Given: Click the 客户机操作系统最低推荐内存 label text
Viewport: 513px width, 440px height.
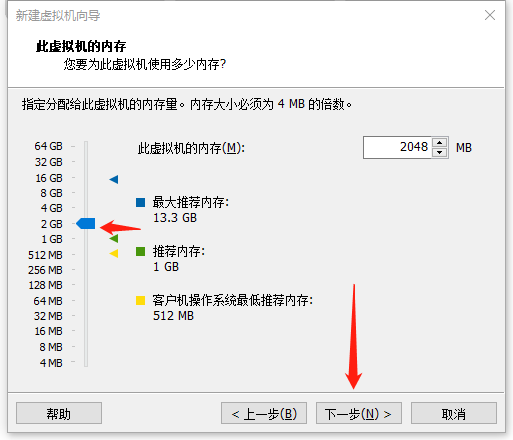Looking at the screenshot, I should pyautogui.click(x=233, y=300).
